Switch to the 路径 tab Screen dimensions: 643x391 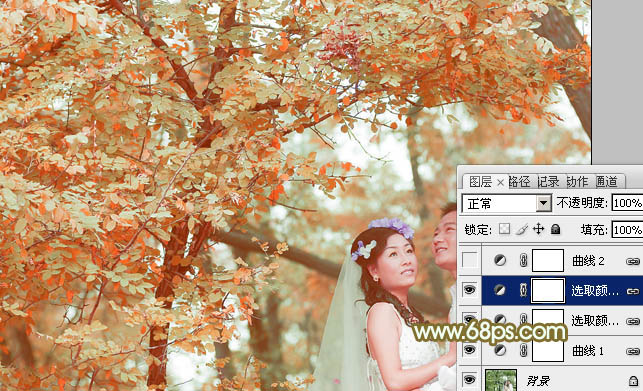(520, 181)
